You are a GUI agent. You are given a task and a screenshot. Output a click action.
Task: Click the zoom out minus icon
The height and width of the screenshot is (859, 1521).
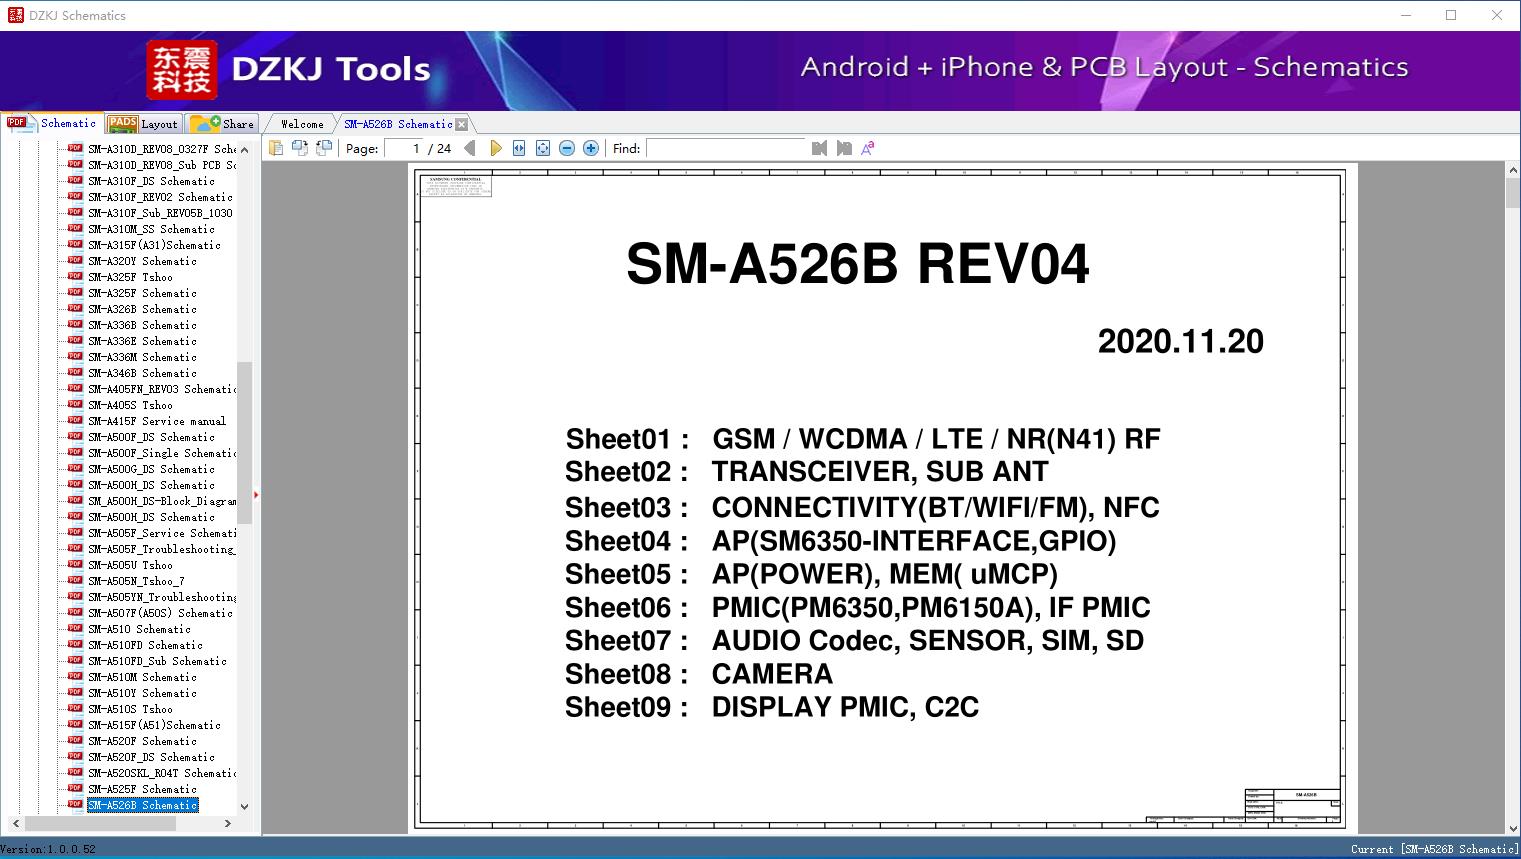[567, 148]
